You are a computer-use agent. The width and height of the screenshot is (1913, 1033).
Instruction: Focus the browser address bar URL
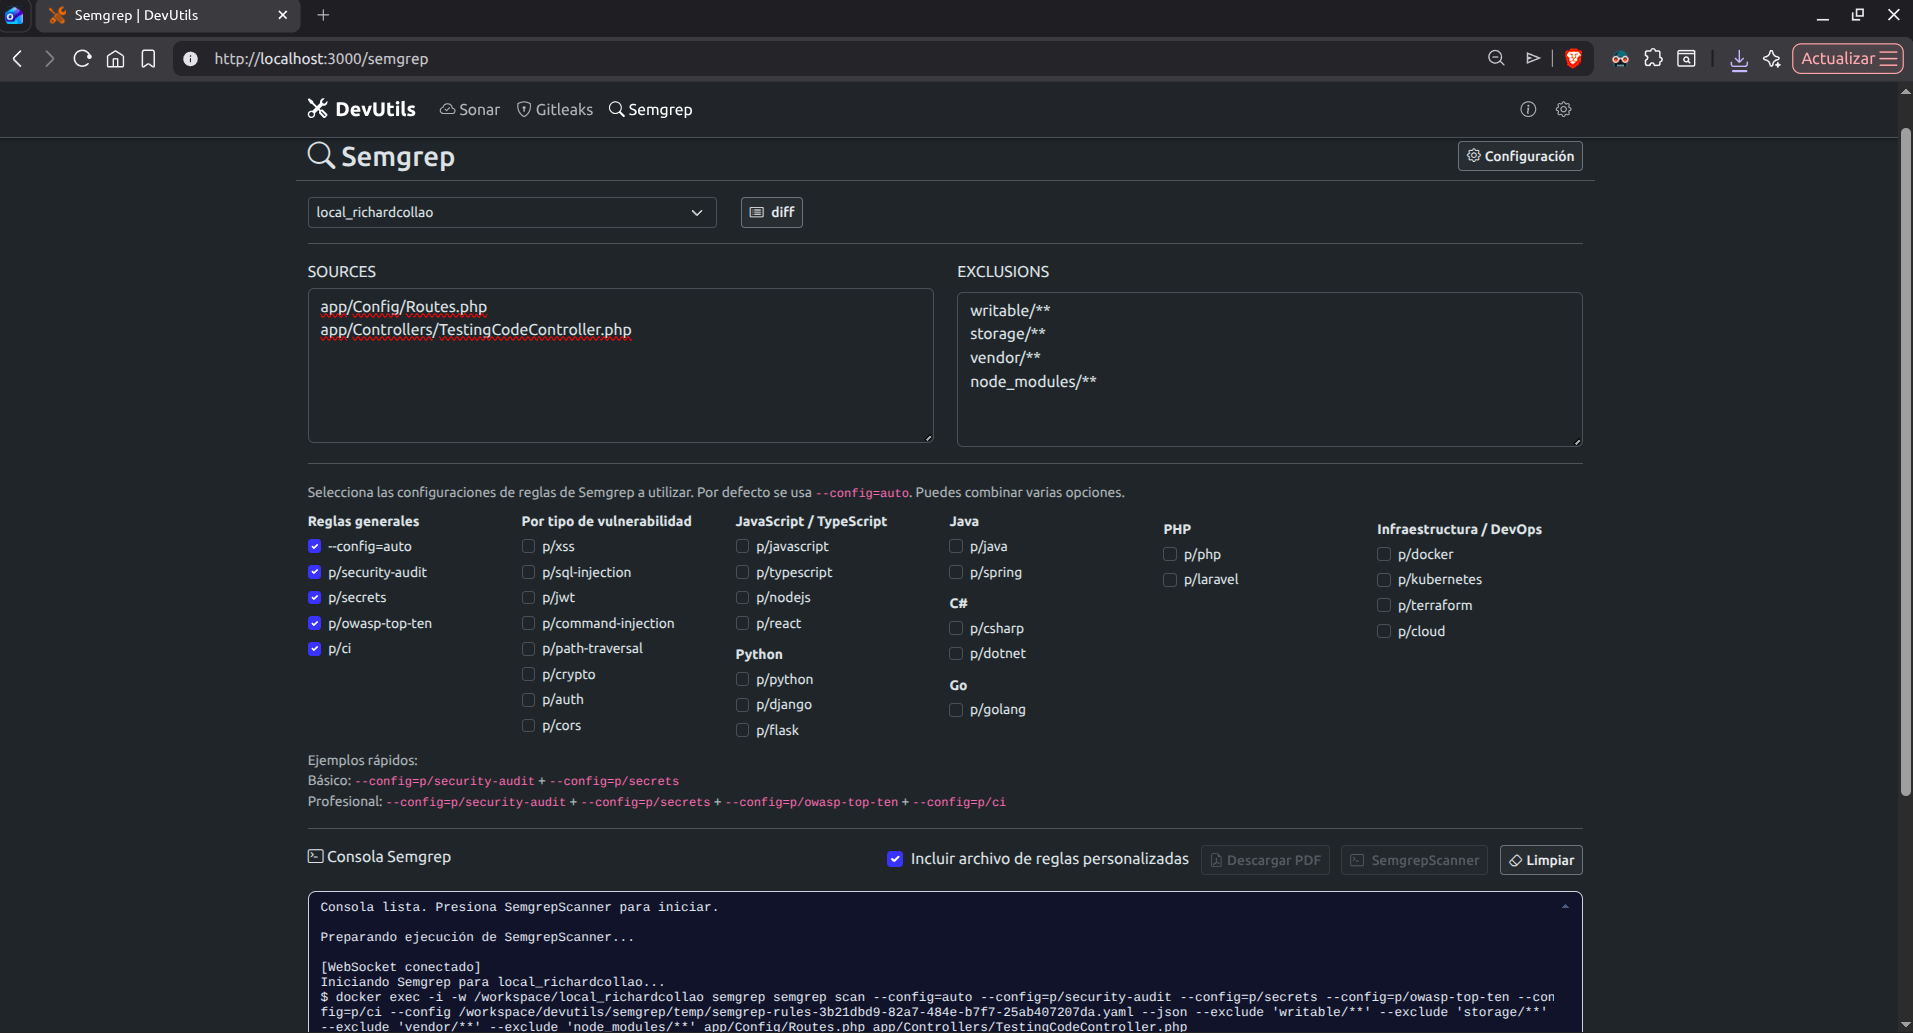[321, 59]
